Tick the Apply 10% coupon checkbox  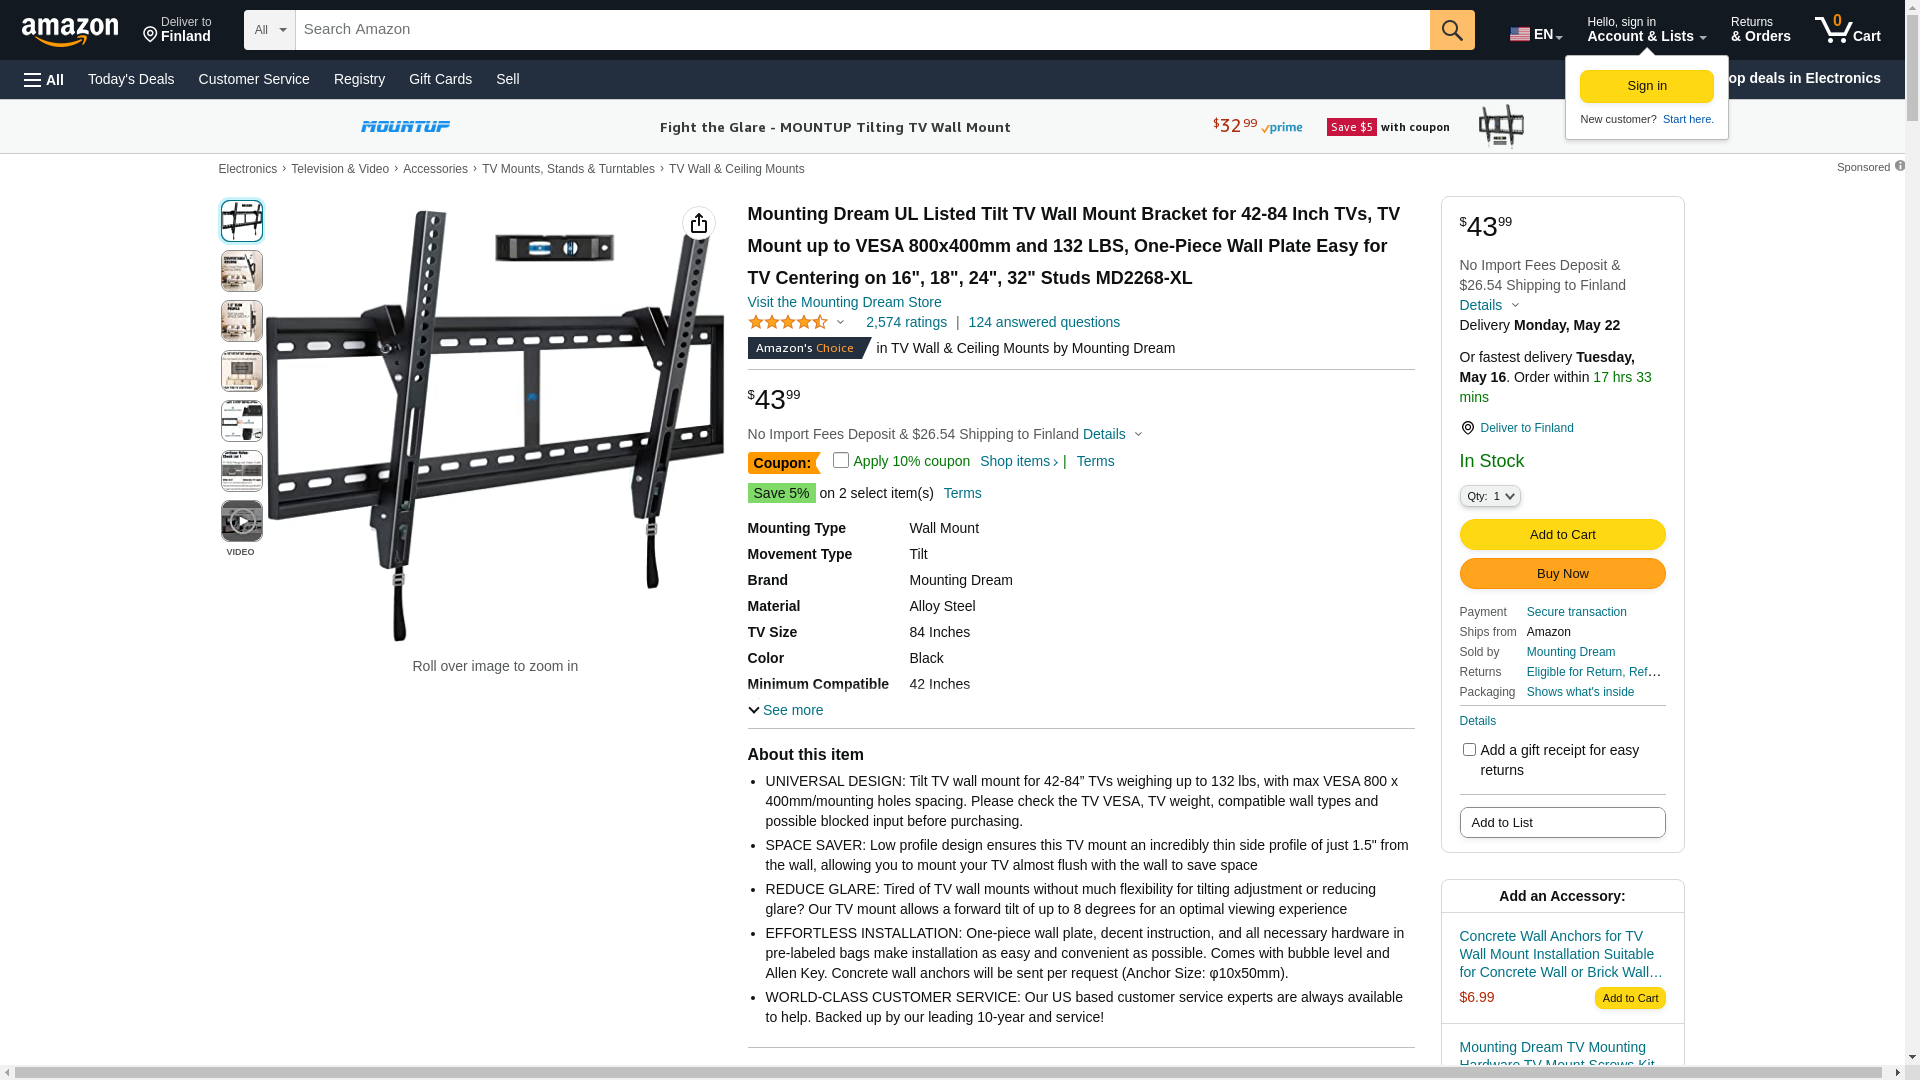(x=841, y=460)
